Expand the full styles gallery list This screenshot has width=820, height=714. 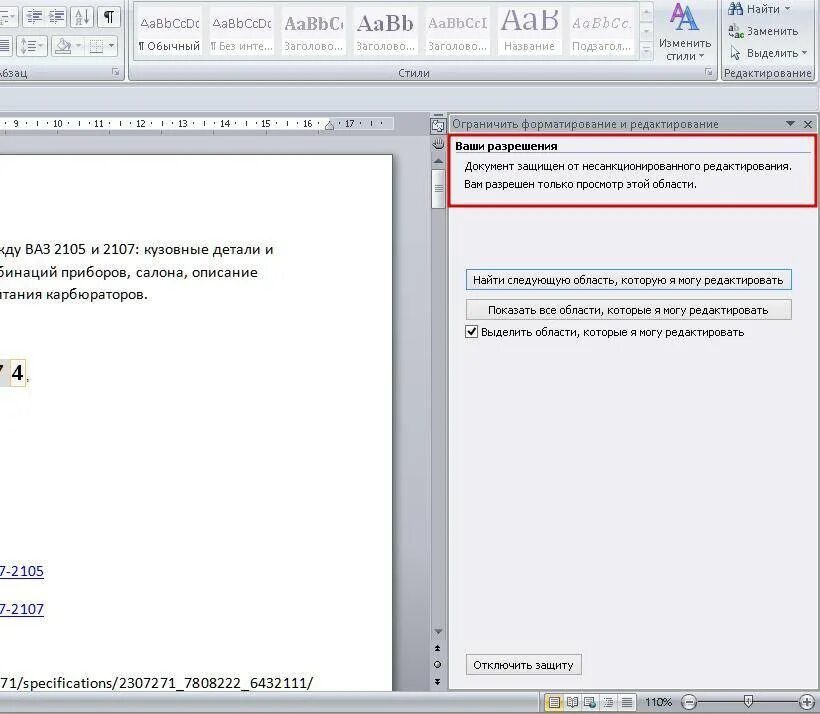646,50
